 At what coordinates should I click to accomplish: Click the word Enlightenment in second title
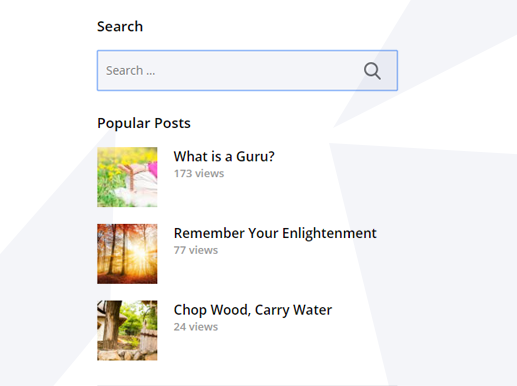pyautogui.click(x=329, y=233)
